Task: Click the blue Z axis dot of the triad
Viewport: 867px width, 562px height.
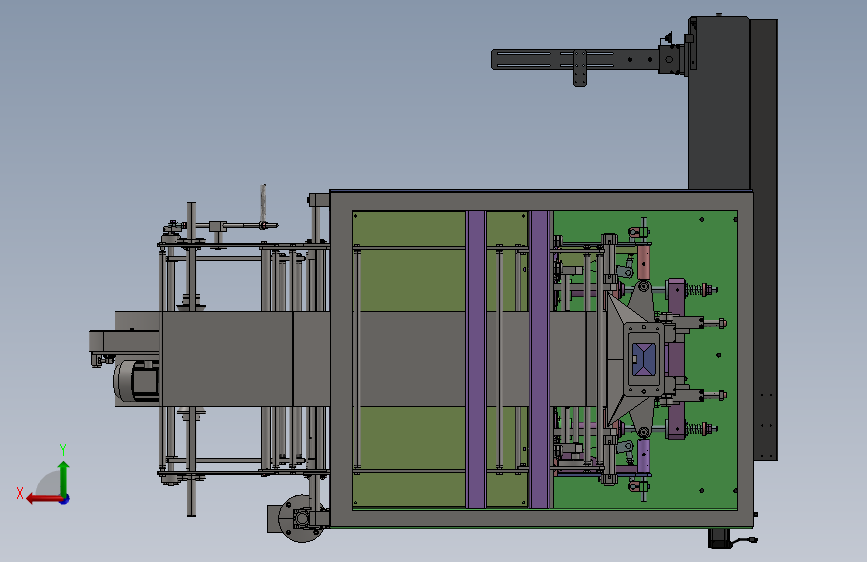Action: click(x=65, y=499)
